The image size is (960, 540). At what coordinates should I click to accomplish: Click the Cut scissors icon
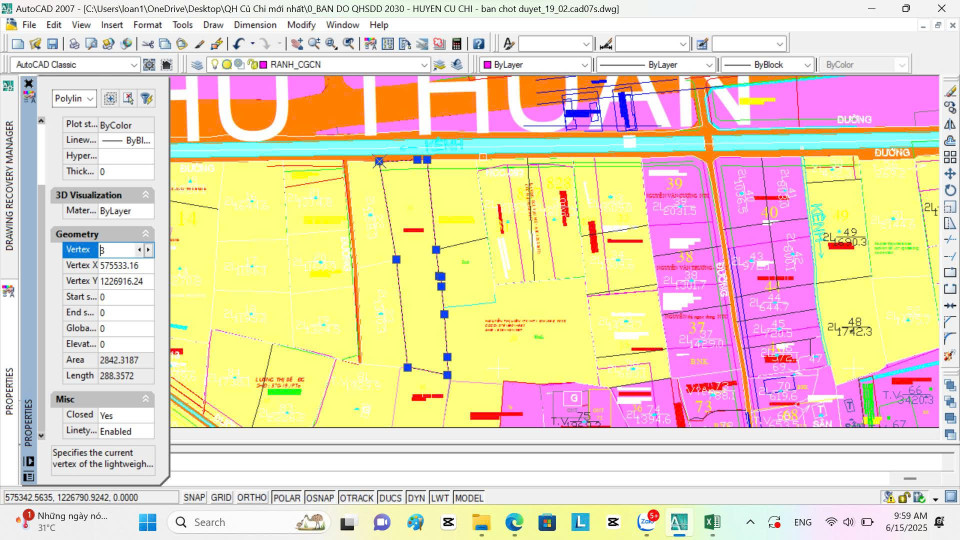click(x=148, y=44)
